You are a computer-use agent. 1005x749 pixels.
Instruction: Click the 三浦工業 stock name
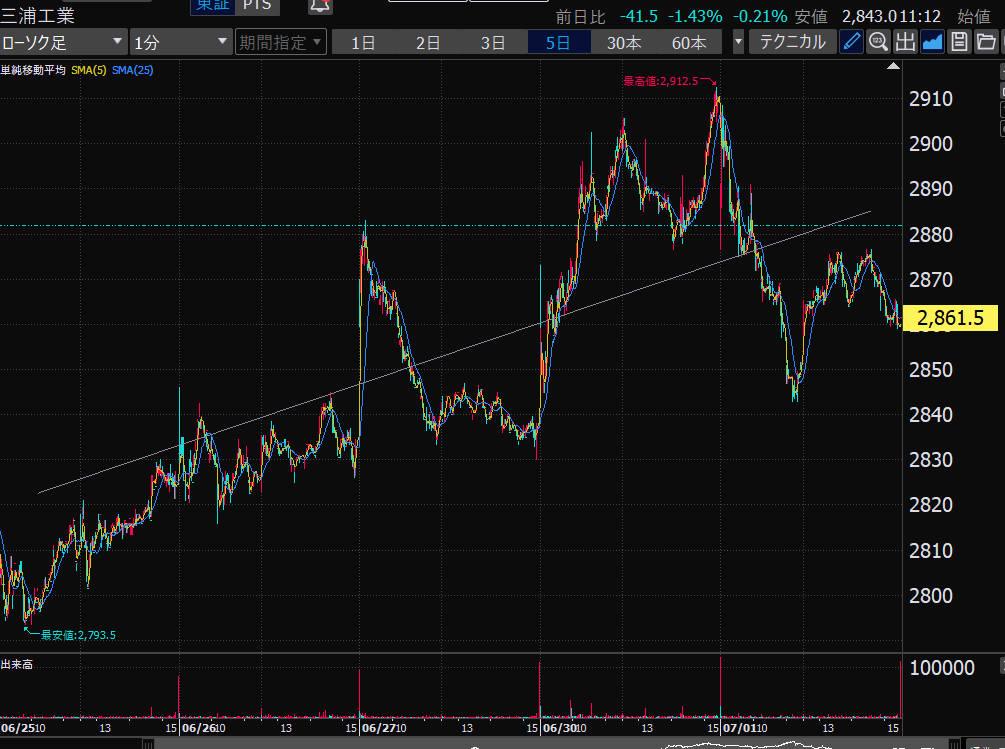pos(37,16)
